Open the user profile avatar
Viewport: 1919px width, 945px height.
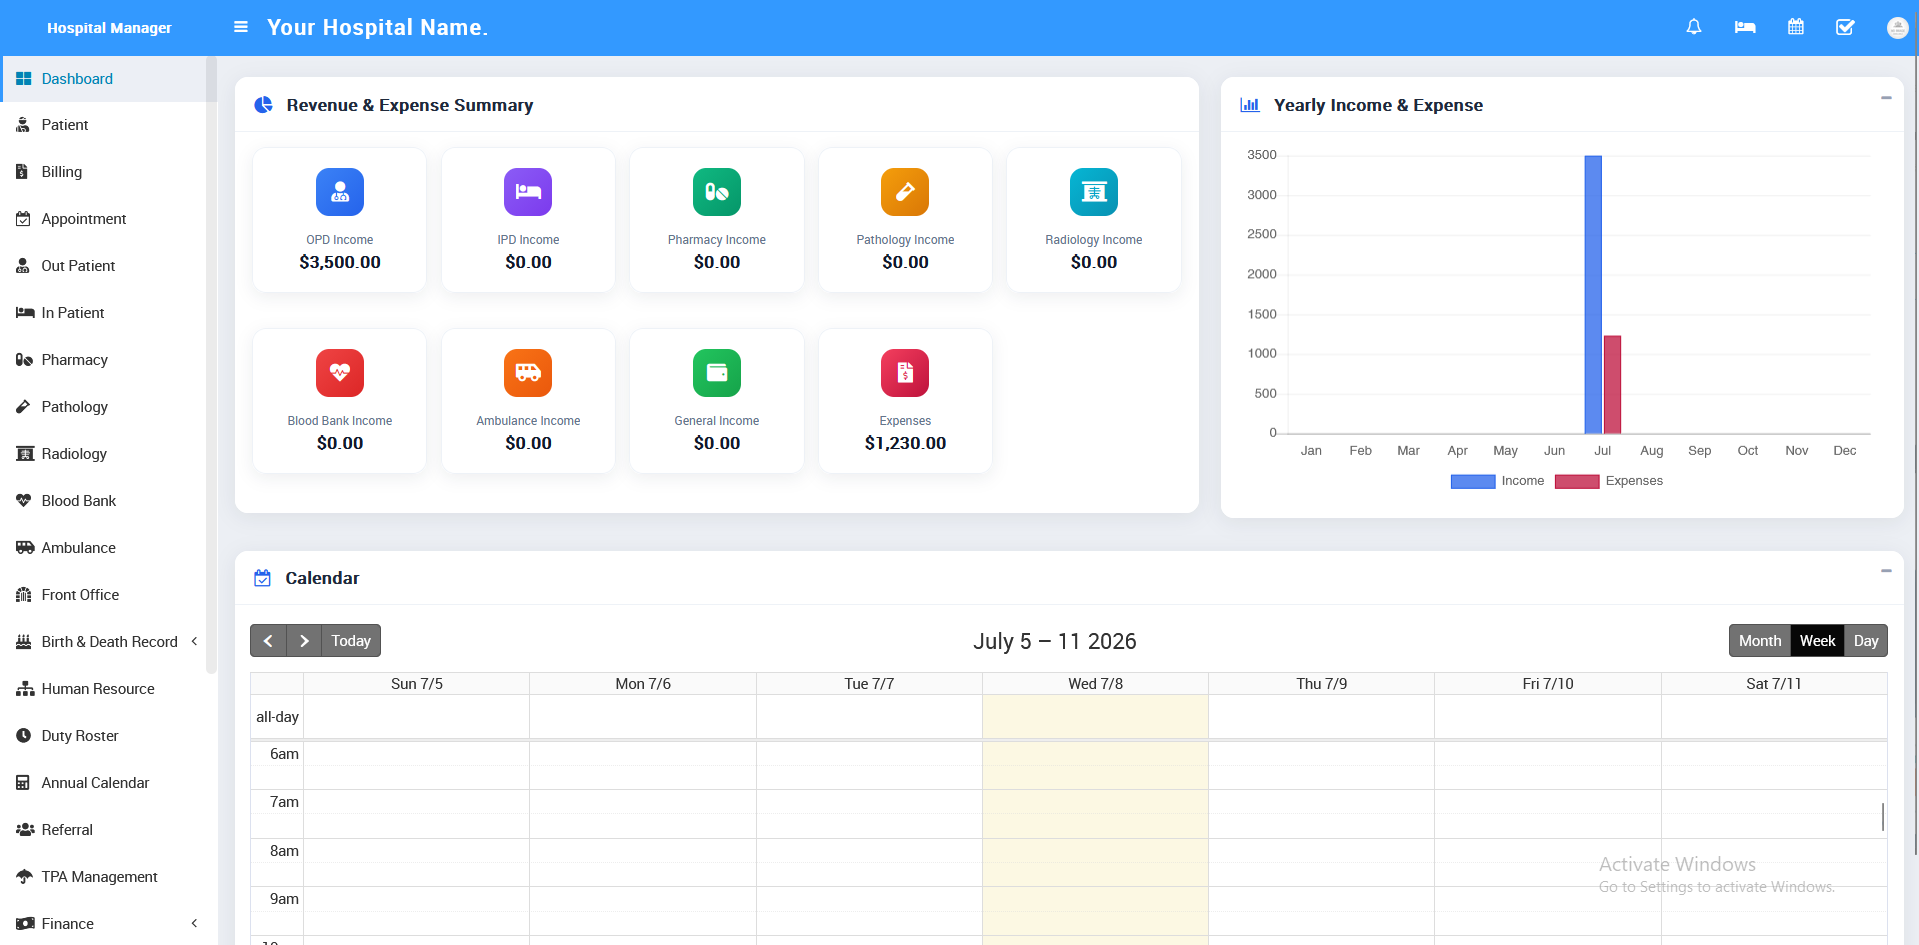point(1897,28)
